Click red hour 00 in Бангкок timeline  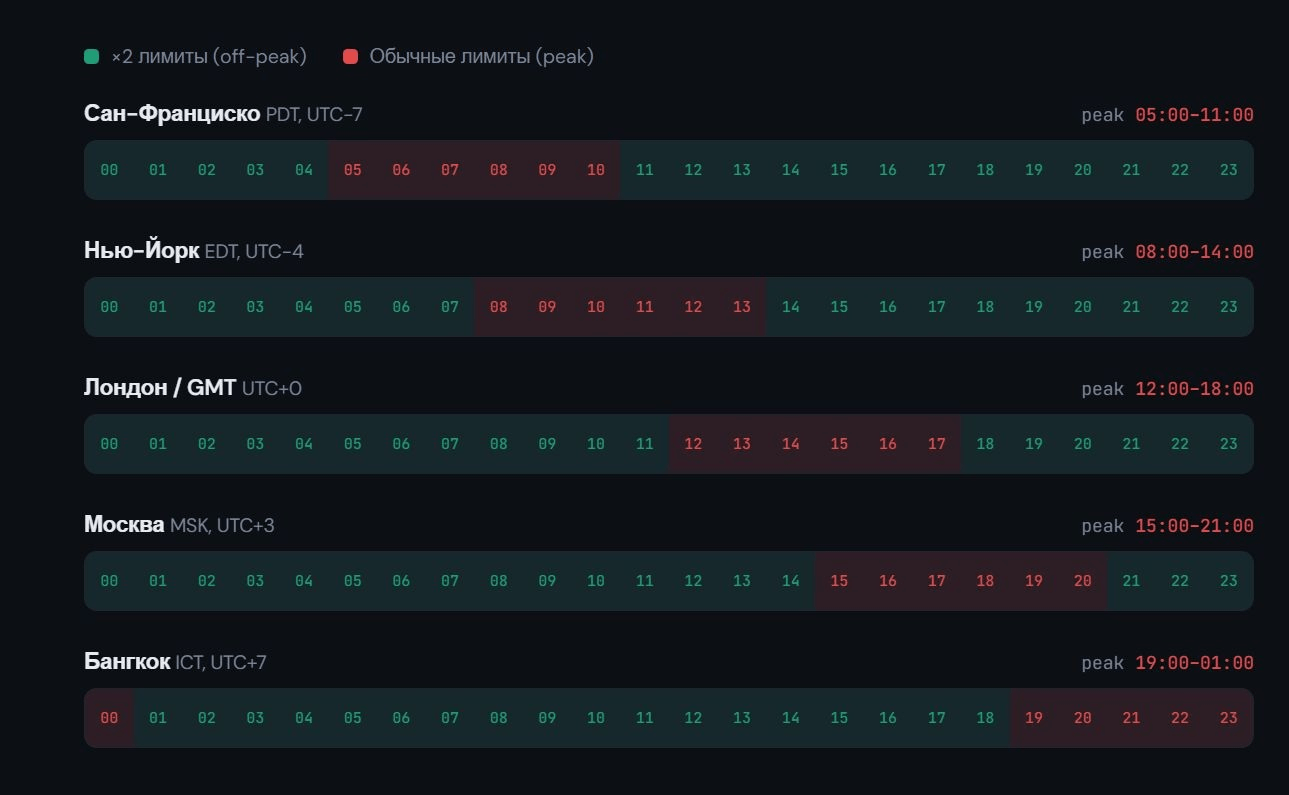click(x=109, y=718)
